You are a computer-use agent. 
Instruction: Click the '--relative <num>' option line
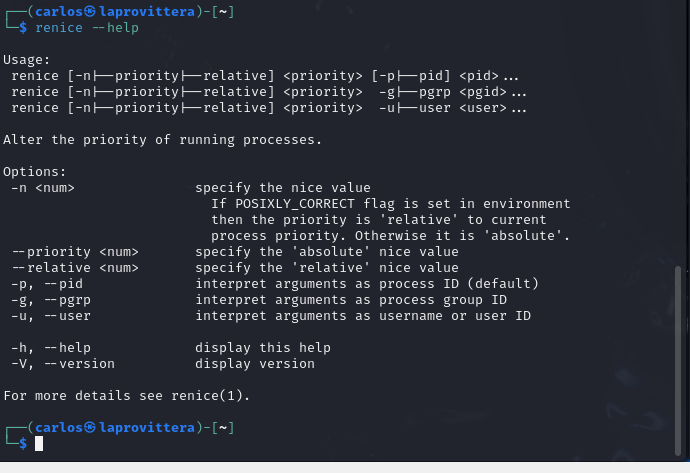75,268
